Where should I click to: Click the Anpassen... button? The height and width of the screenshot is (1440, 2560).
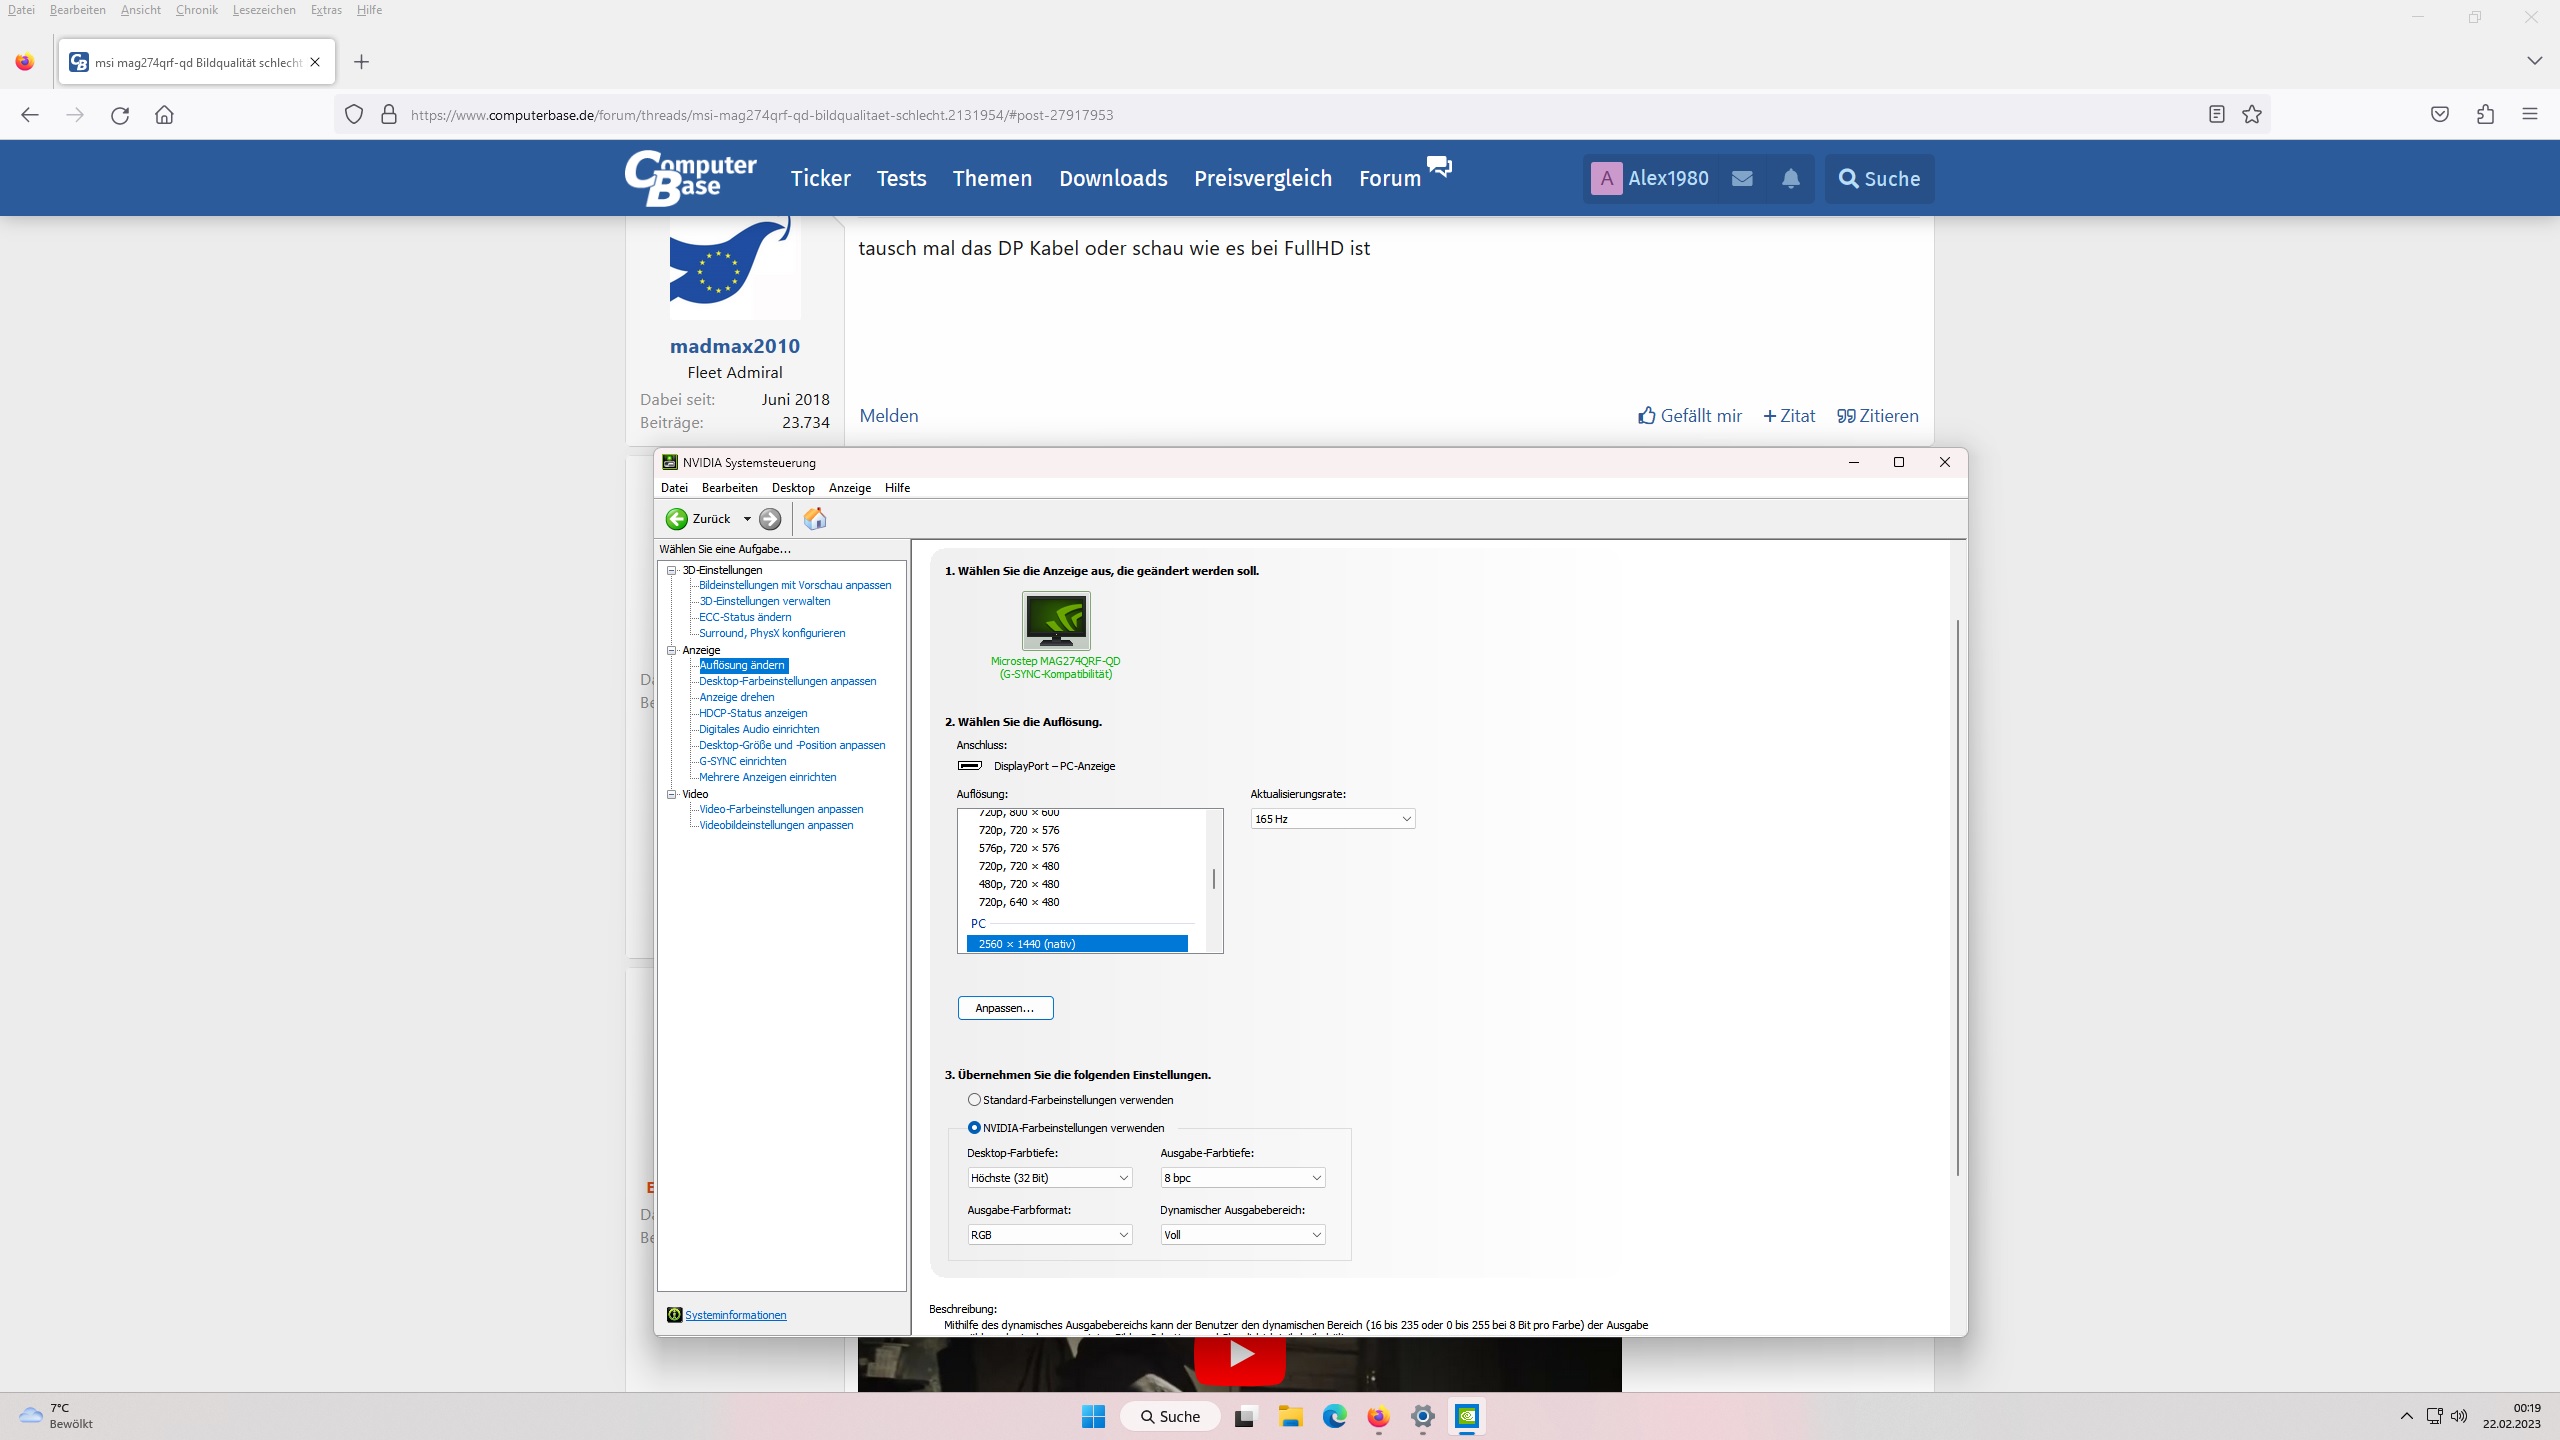1005,1008
